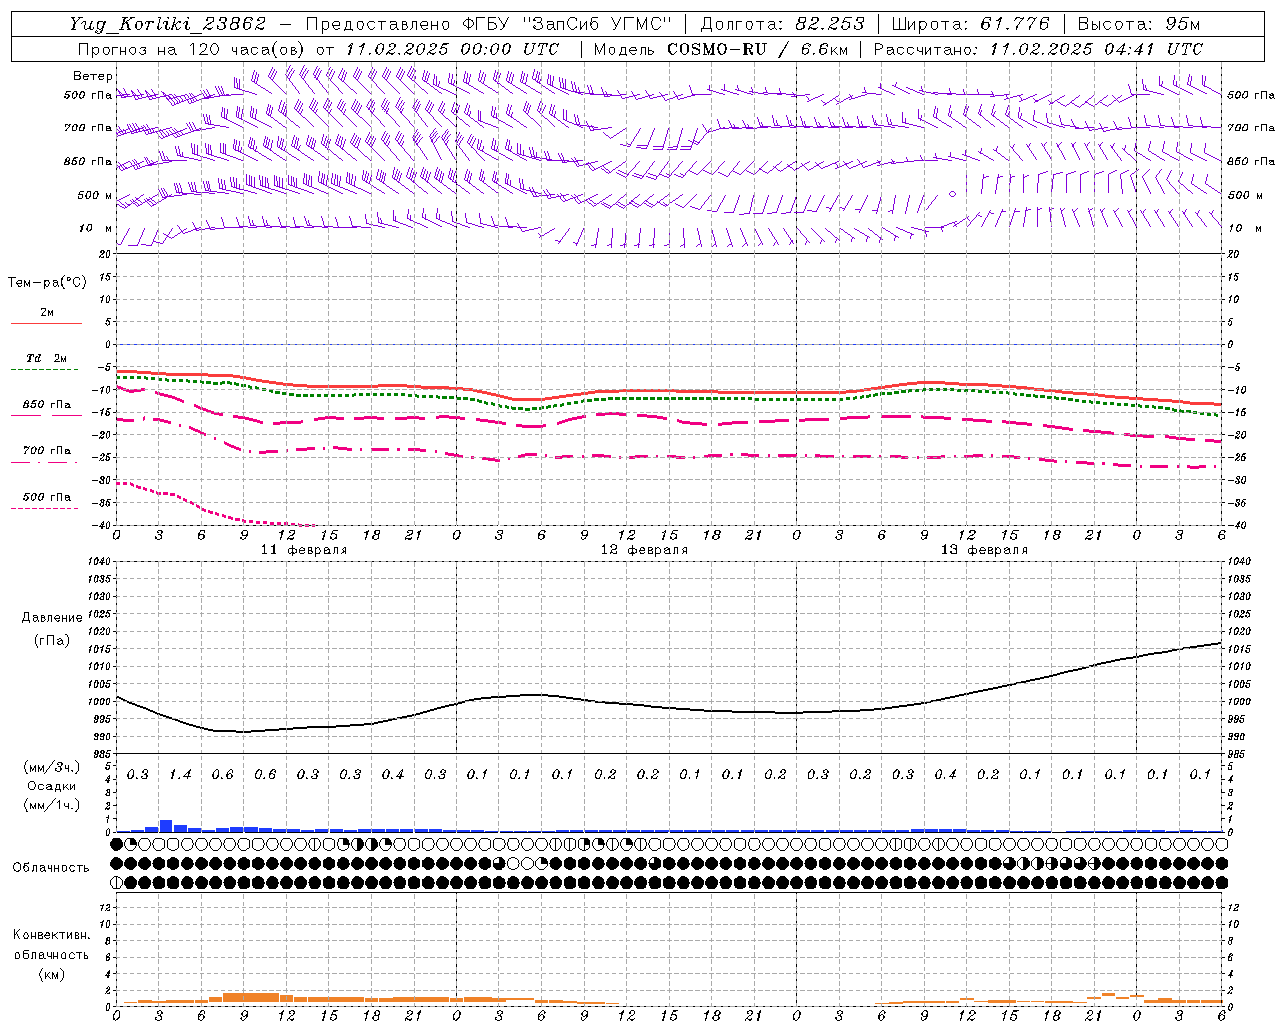Click the (мм/1ч.) precipitation unit label
This screenshot has height=1024, width=1280.
tap(52, 804)
